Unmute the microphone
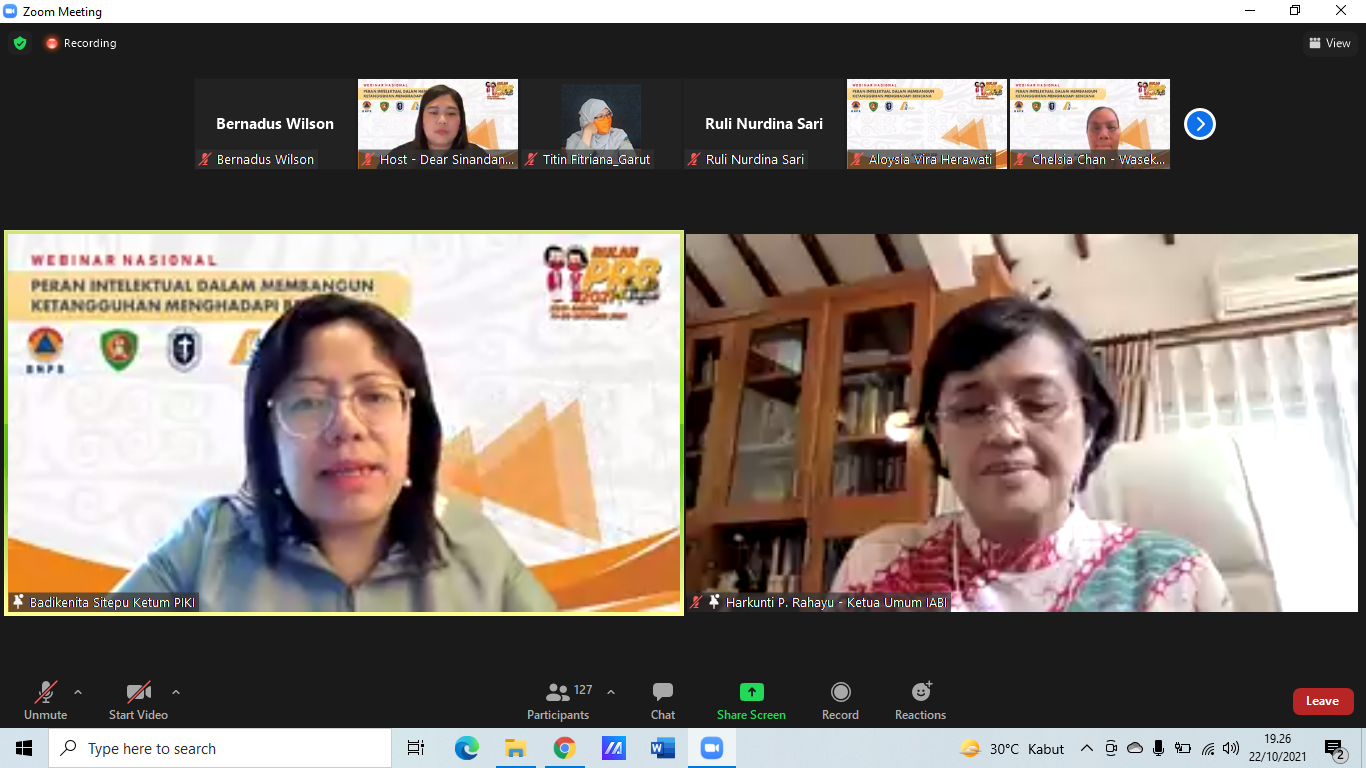Screen dimensions: 1366x768 (x=45, y=701)
